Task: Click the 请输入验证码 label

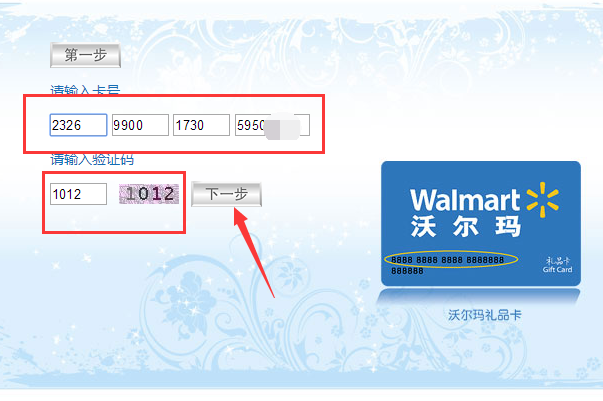Action: pos(92,159)
